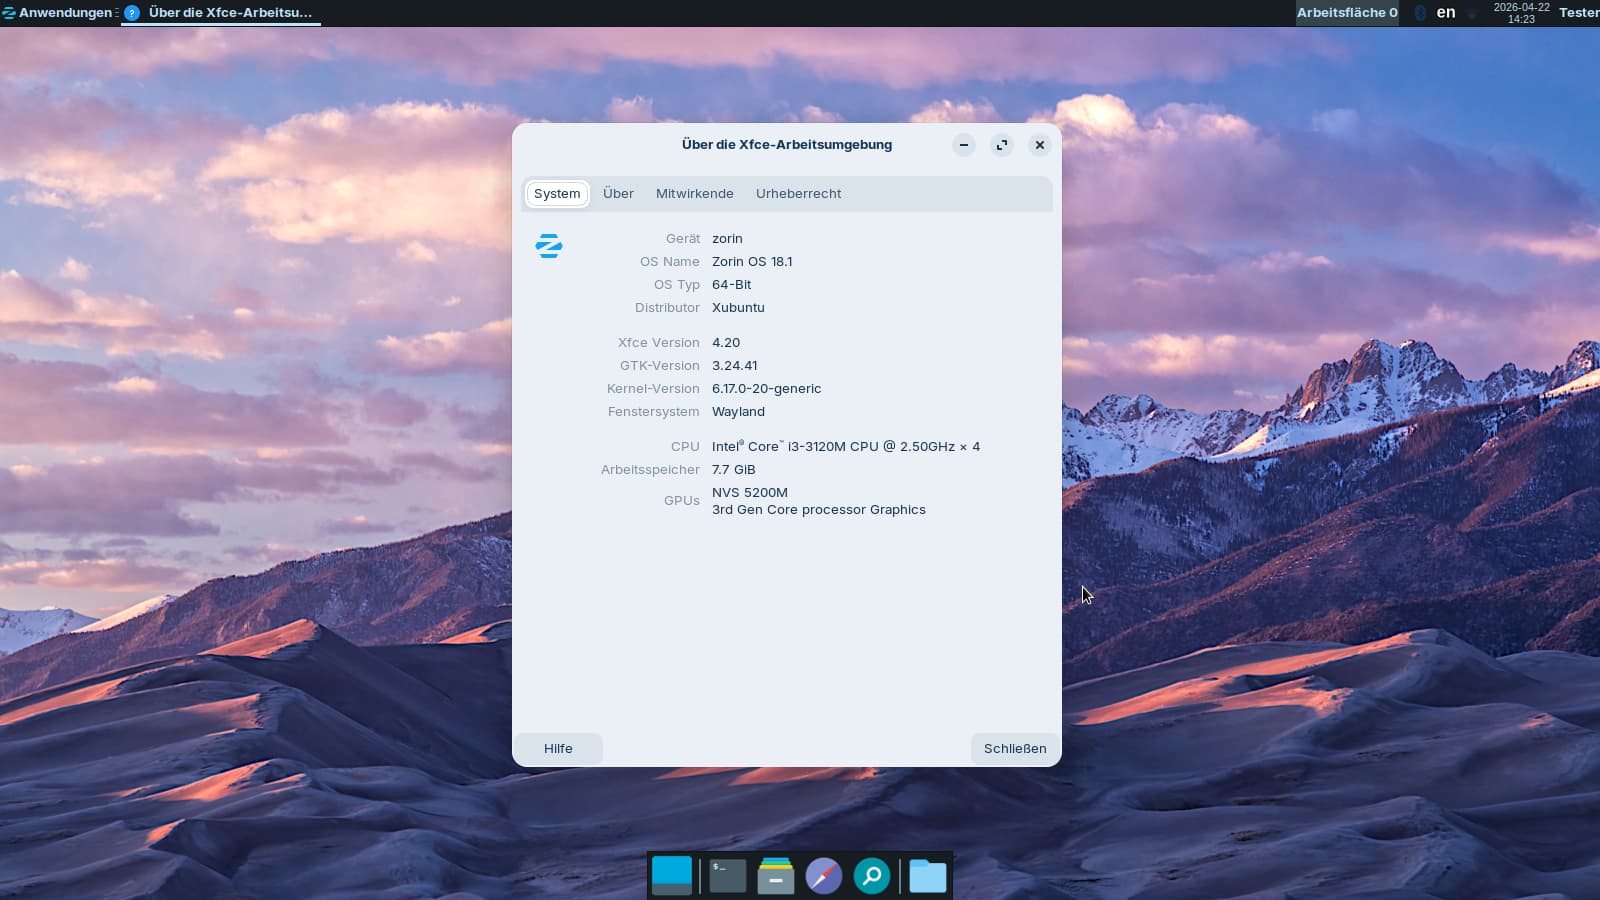This screenshot has height=900, width=1600.
Task: Open the application finder magnifier icon
Action: point(871,876)
